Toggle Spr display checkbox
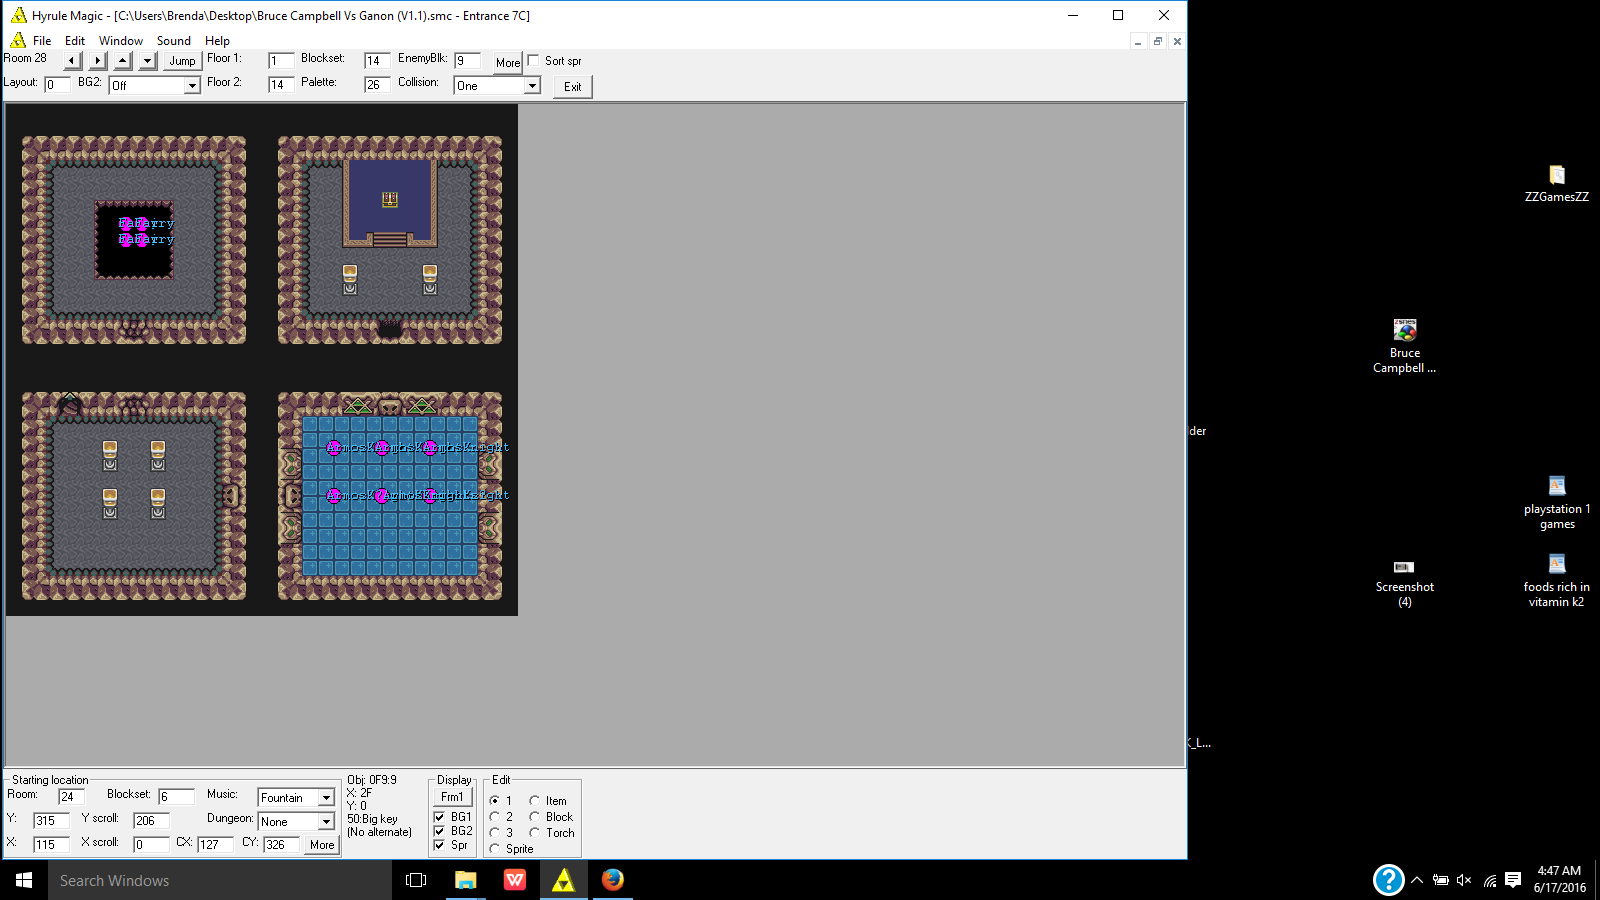The width and height of the screenshot is (1600, 900). (439, 845)
